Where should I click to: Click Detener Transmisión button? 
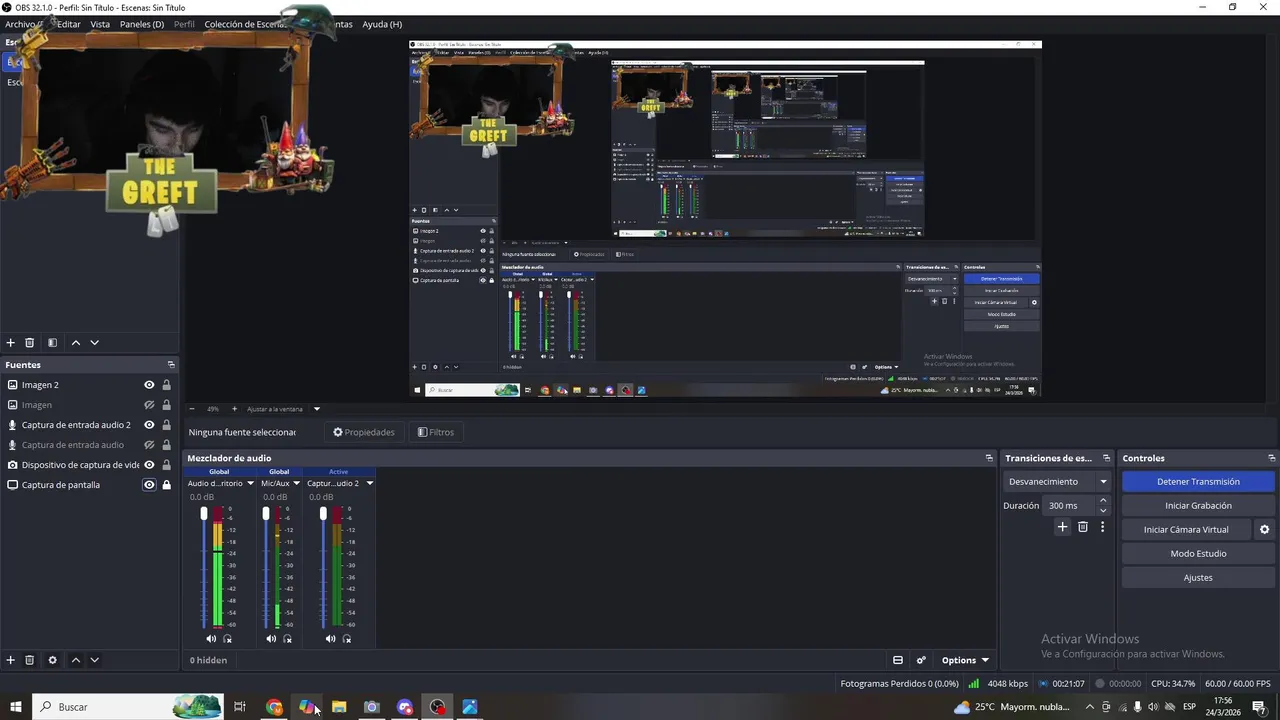click(x=1198, y=481)
